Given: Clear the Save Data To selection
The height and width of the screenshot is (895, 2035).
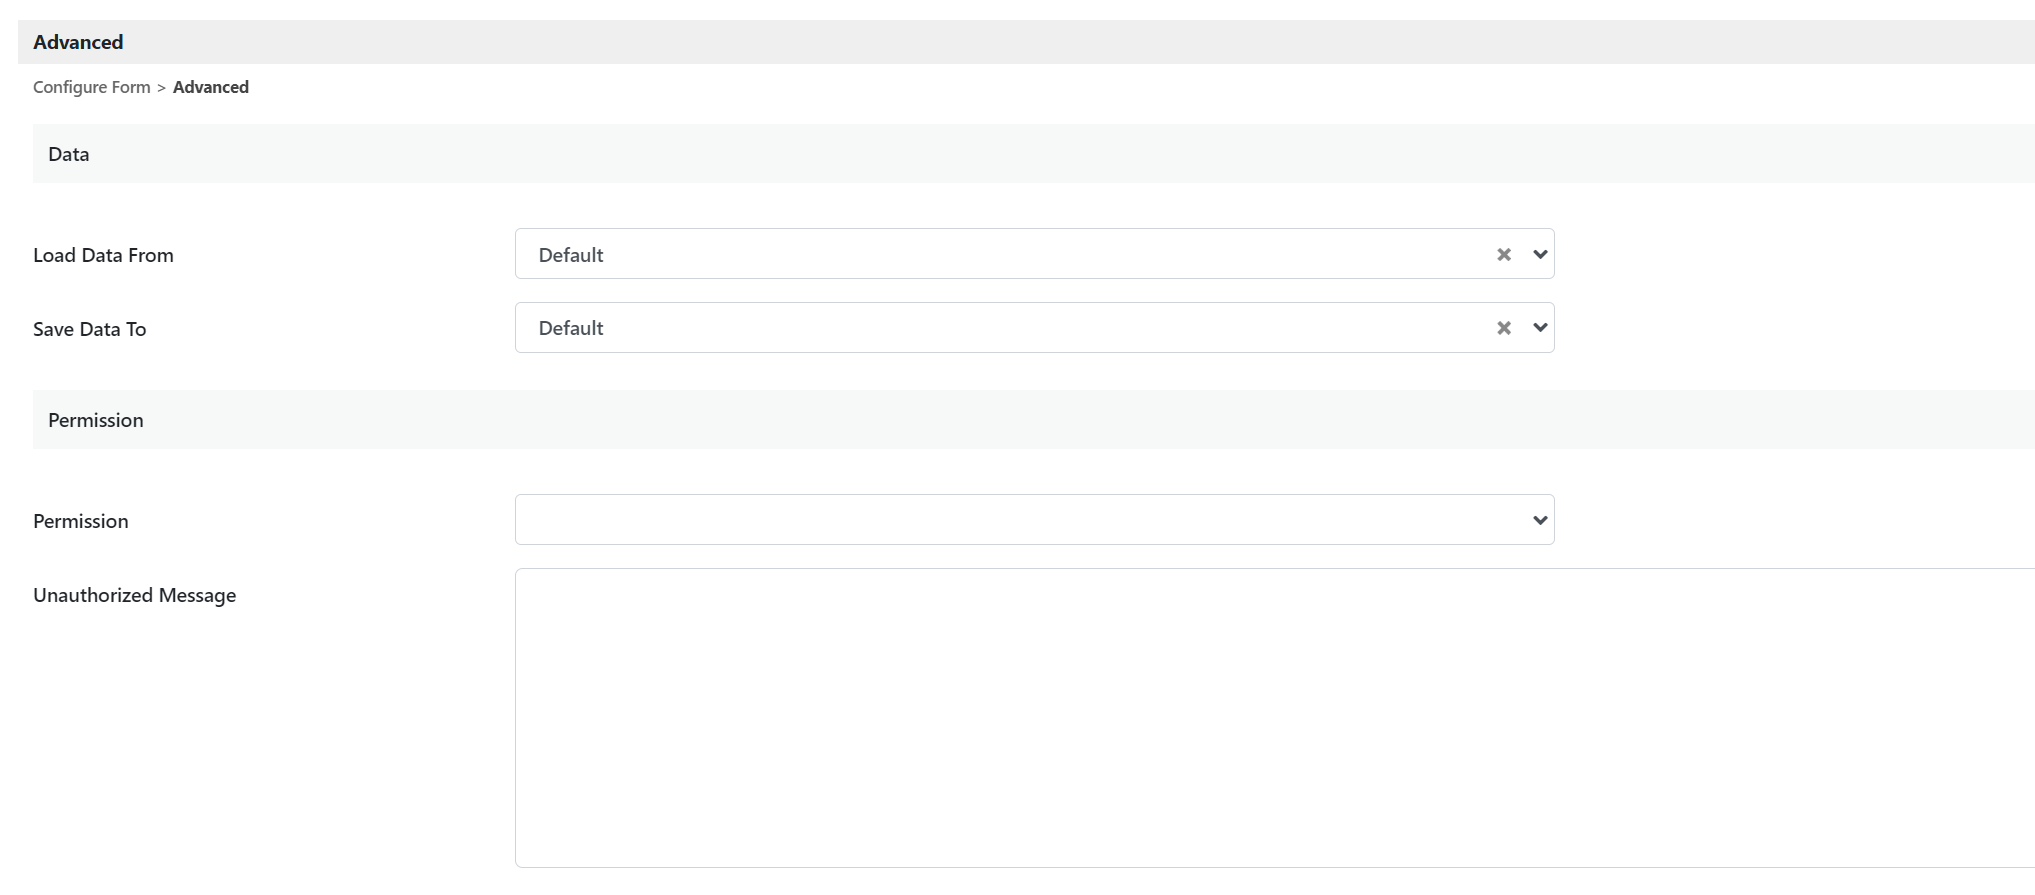Looking at the screenshot, I should tap(1503, 328).
